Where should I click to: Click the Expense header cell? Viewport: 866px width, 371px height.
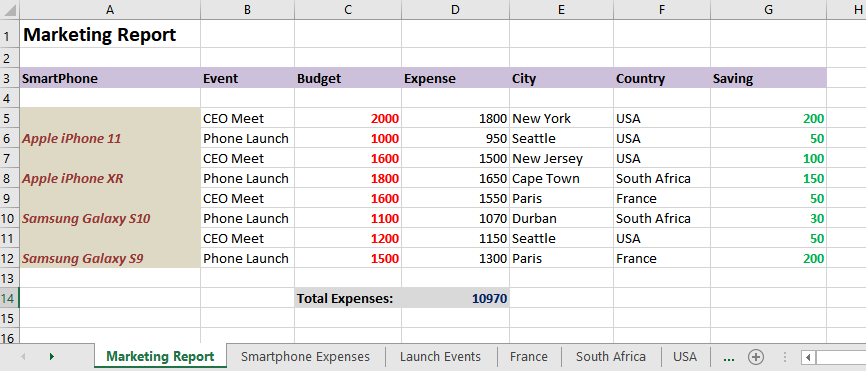[x=455, y=78]
